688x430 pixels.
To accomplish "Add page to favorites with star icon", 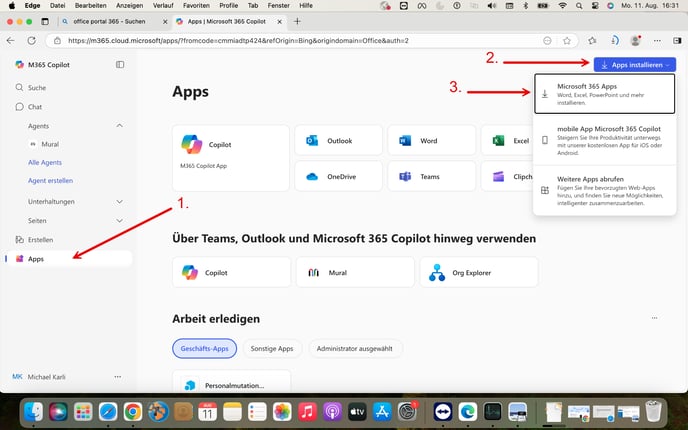I will point(567,41).
